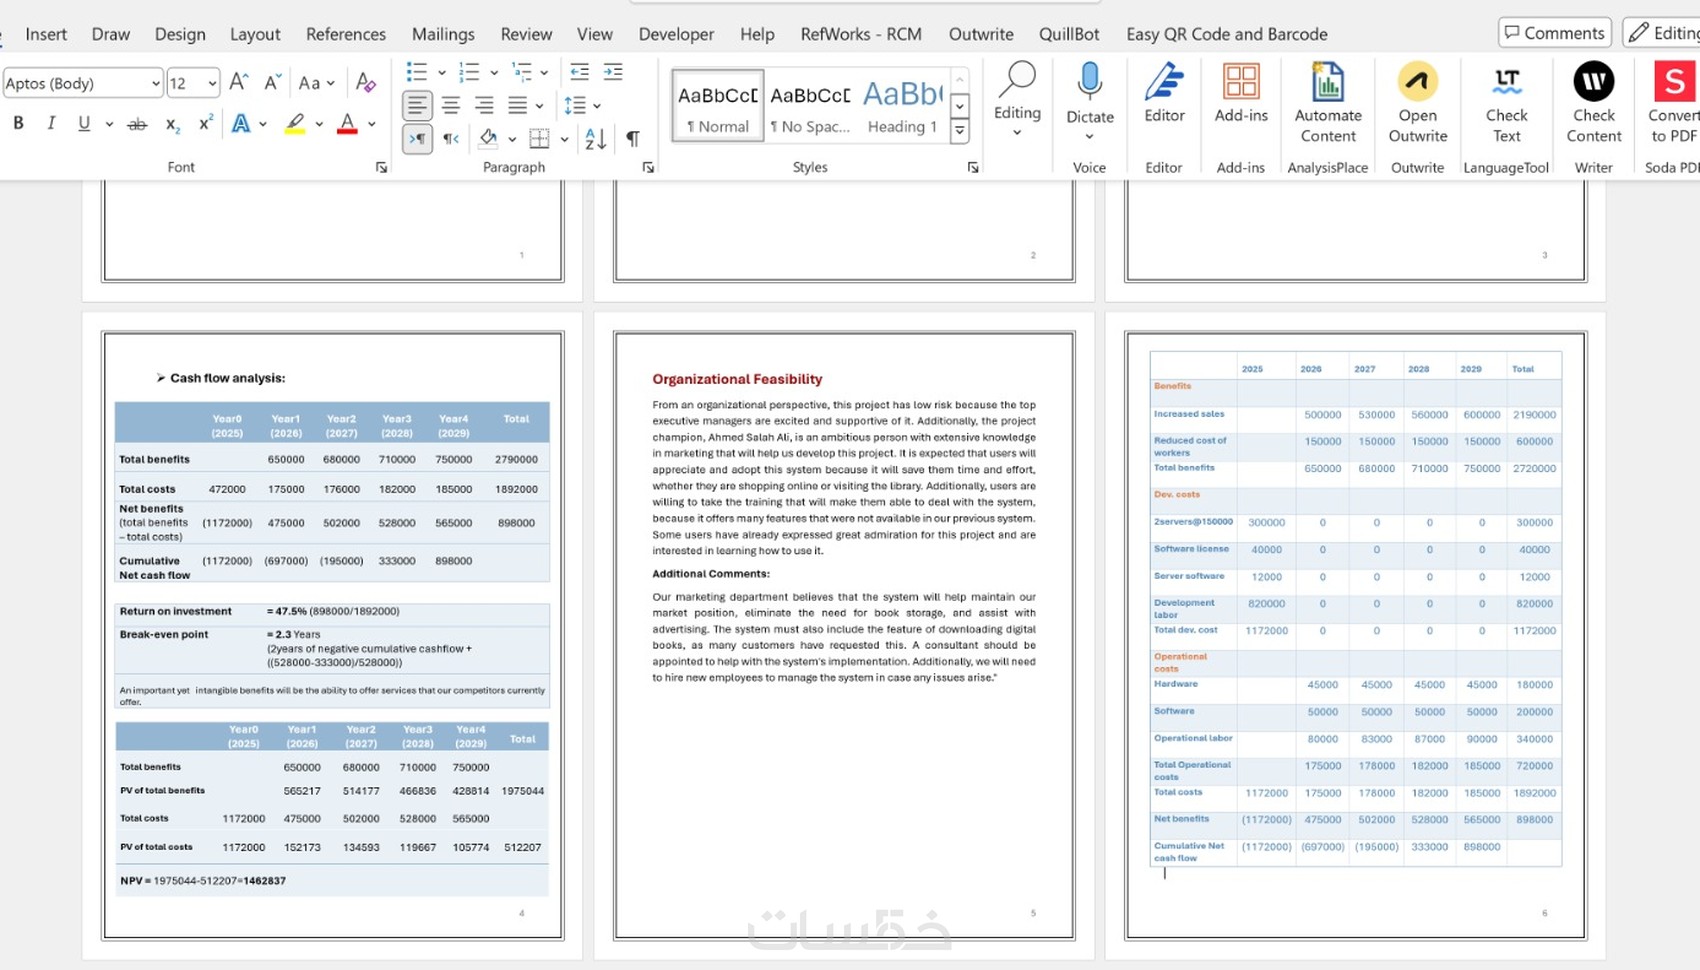Expand font color dropdown arrow

tap(371, 125)
